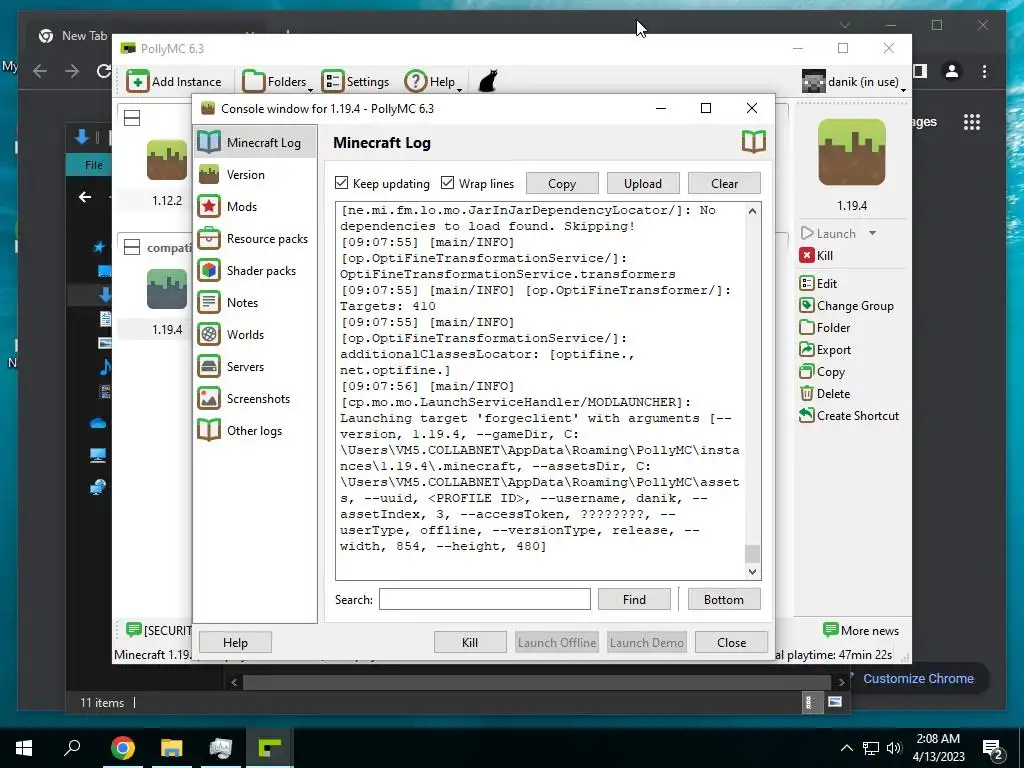Open taskbar search magnifier

click(x=72, y=748)
